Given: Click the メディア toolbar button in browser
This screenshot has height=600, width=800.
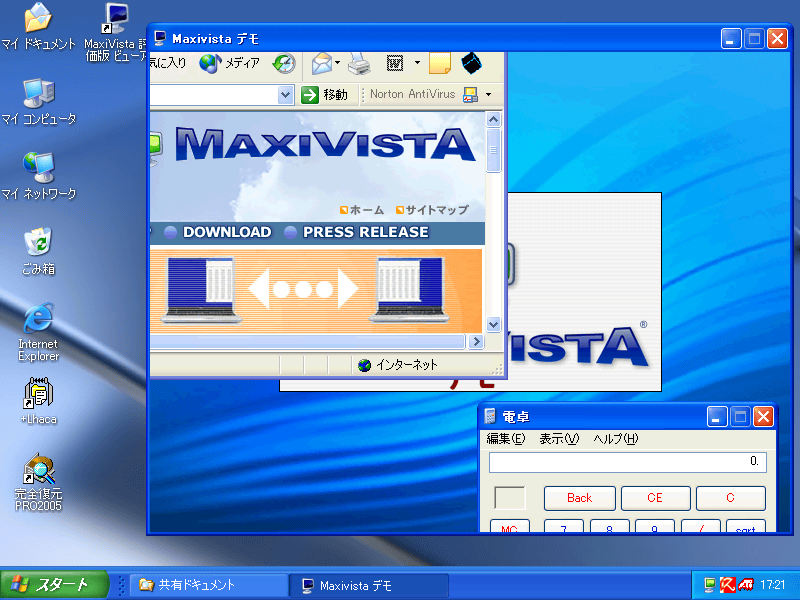Looking at the screenshot, I should [x=230, y=63].
